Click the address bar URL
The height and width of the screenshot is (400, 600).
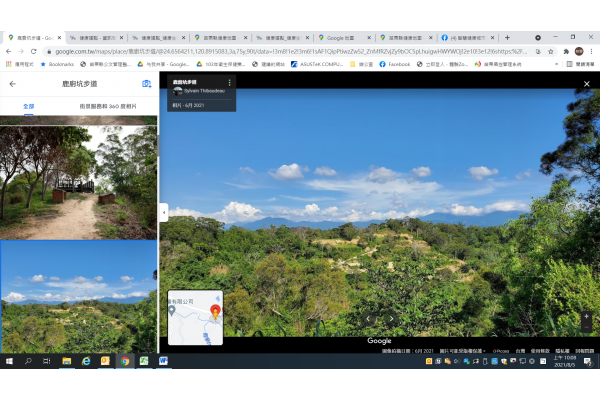click(x=291, y=51)
